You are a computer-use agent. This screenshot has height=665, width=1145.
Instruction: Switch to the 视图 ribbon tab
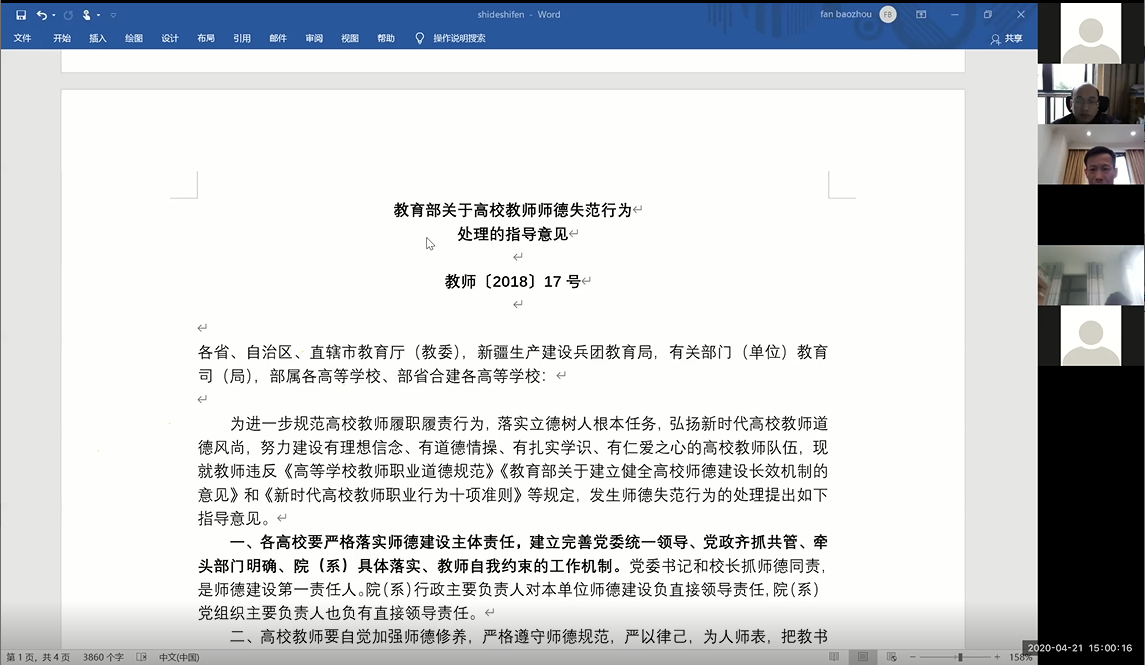350,38
